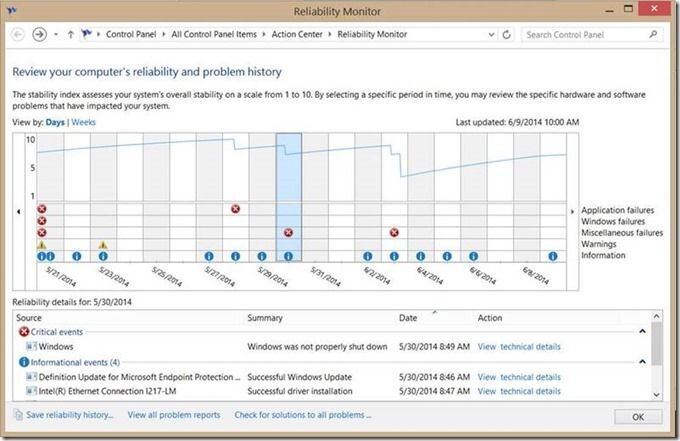Screen dimensions: 680x441
Task: Click scroll up arrow of details list
Action: pos(657,317)
